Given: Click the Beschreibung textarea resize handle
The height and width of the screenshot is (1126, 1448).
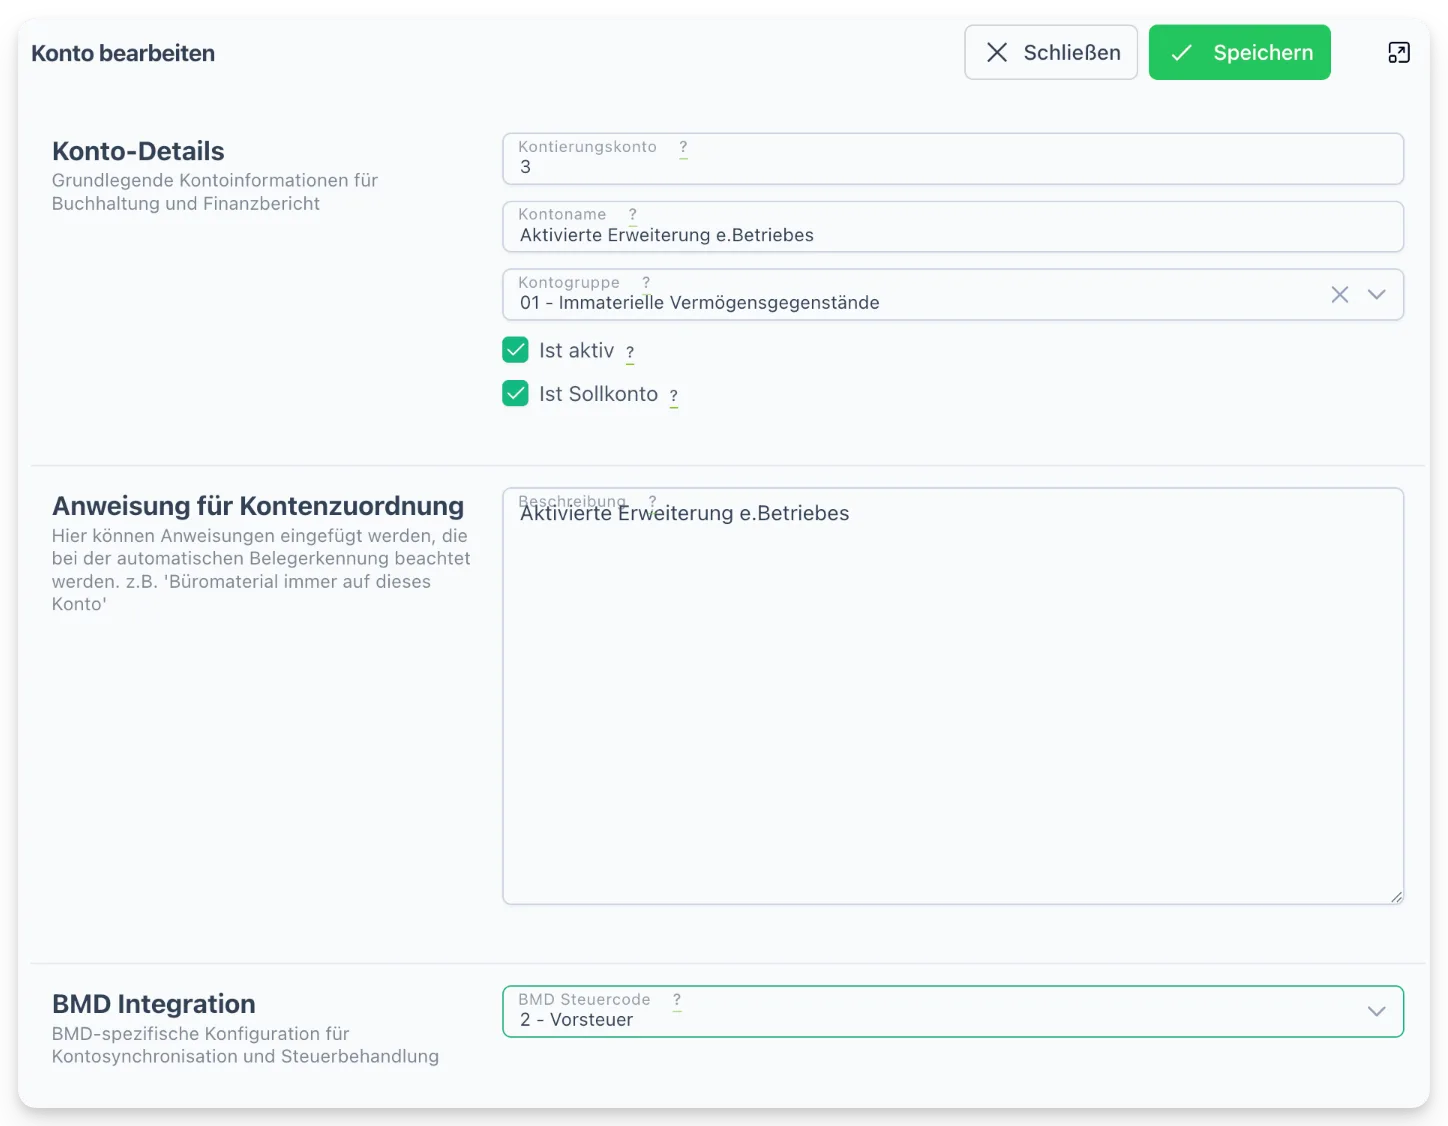Looking at the screenshot, I should pyautogui.click(x=1396, y=897).
